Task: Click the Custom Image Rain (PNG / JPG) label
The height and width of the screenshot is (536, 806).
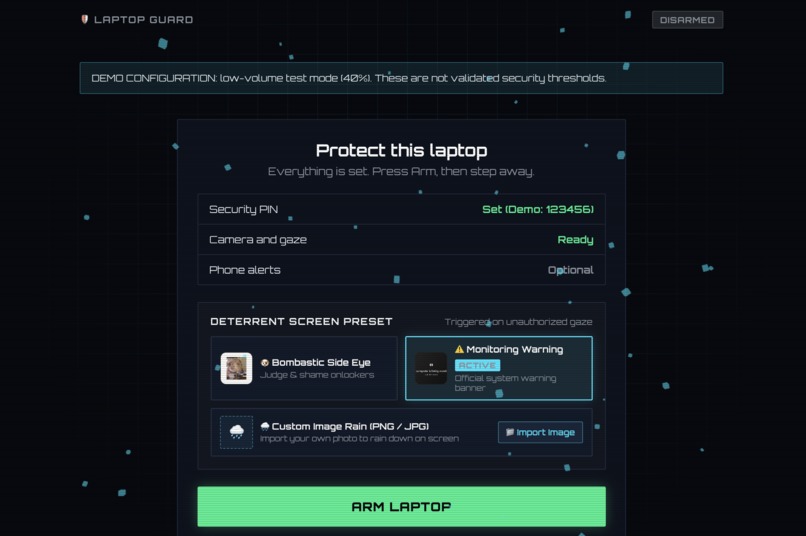Action: coord(350,426)
